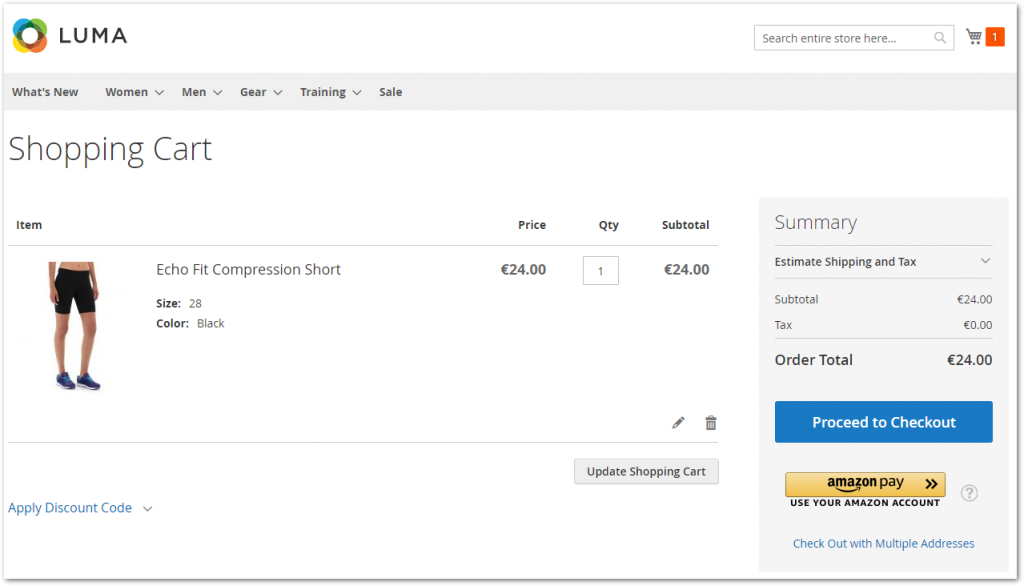
Task: Expand the Apply Discount Code section
Action: [80, 508]
